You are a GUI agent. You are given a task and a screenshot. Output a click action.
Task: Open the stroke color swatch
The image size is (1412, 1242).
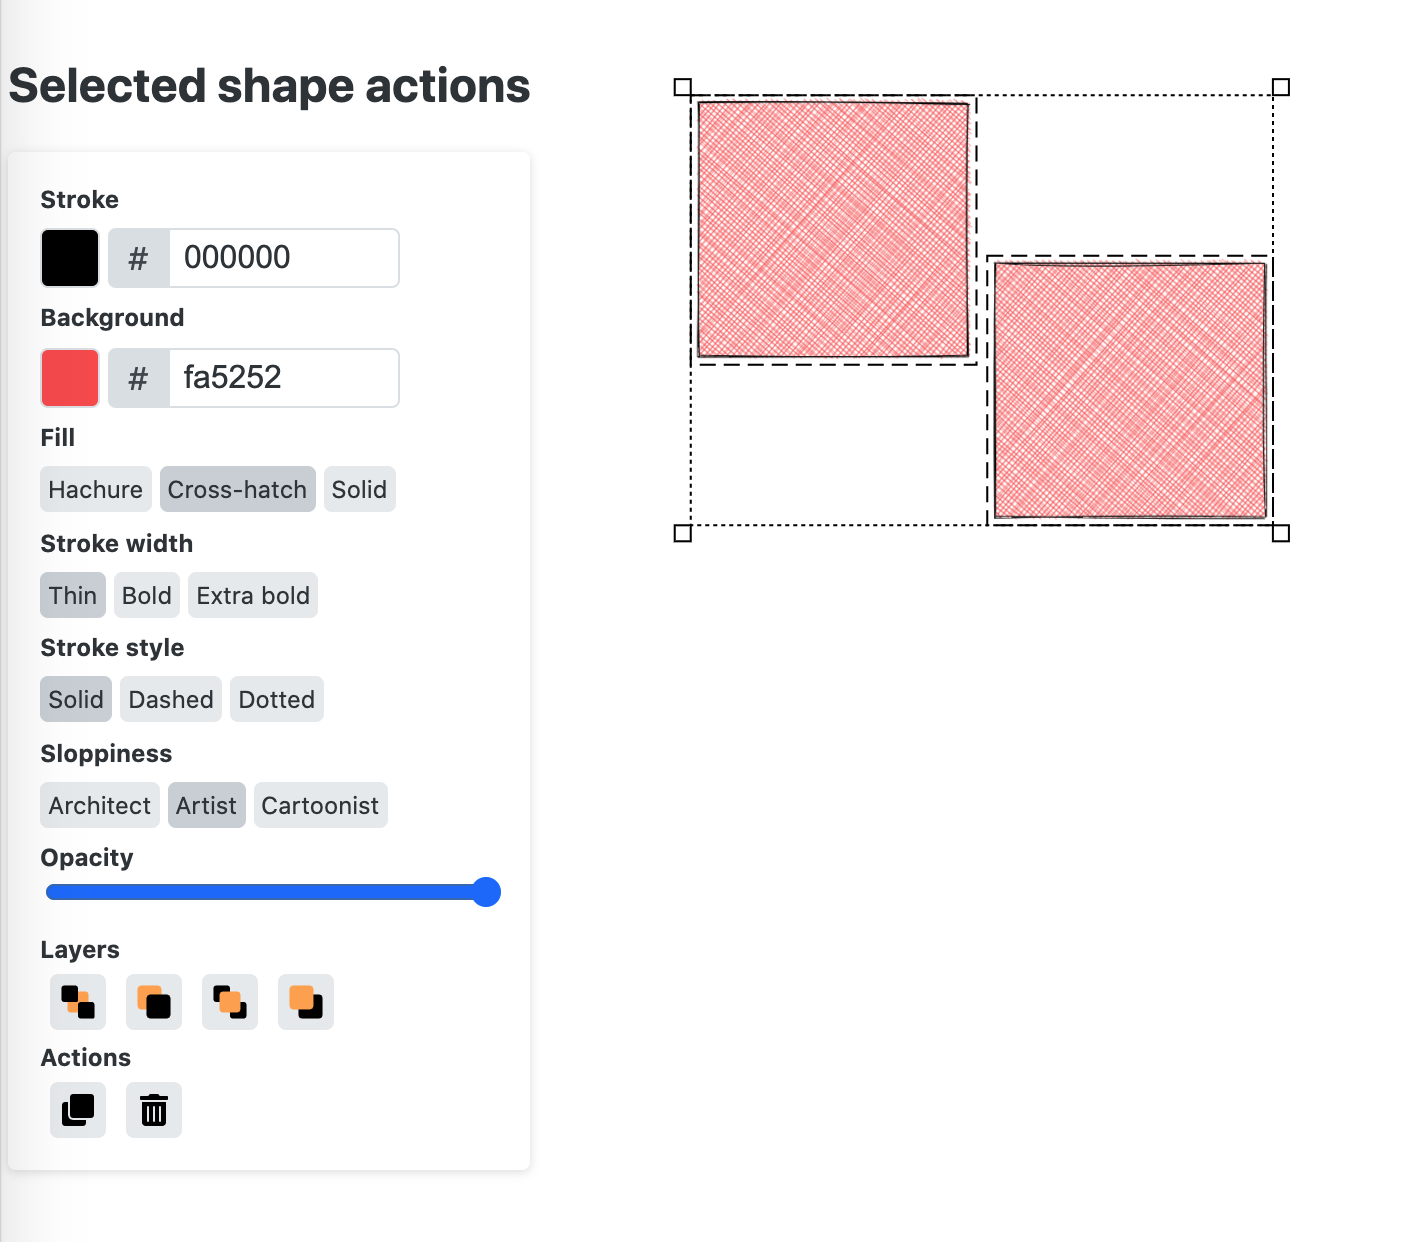[69, 257]
